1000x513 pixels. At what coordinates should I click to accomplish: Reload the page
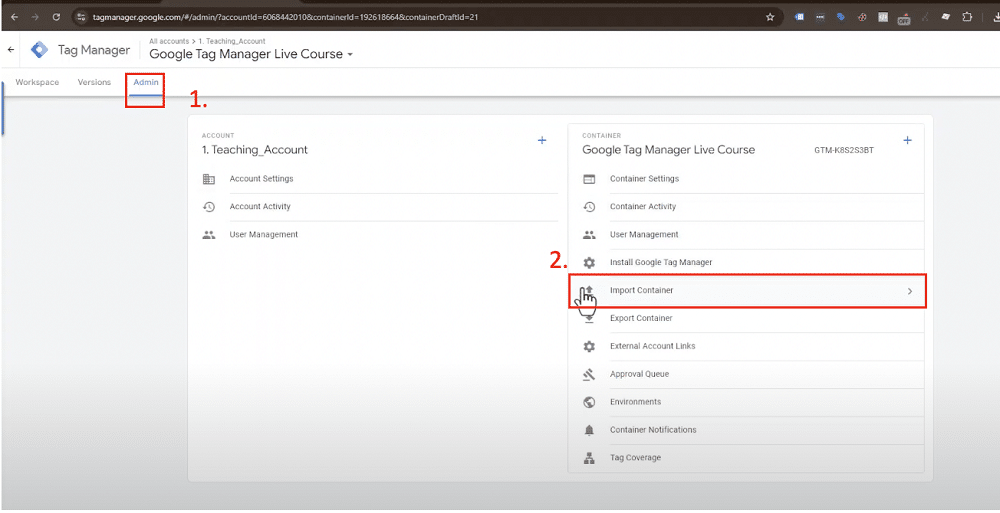point(56,17)
